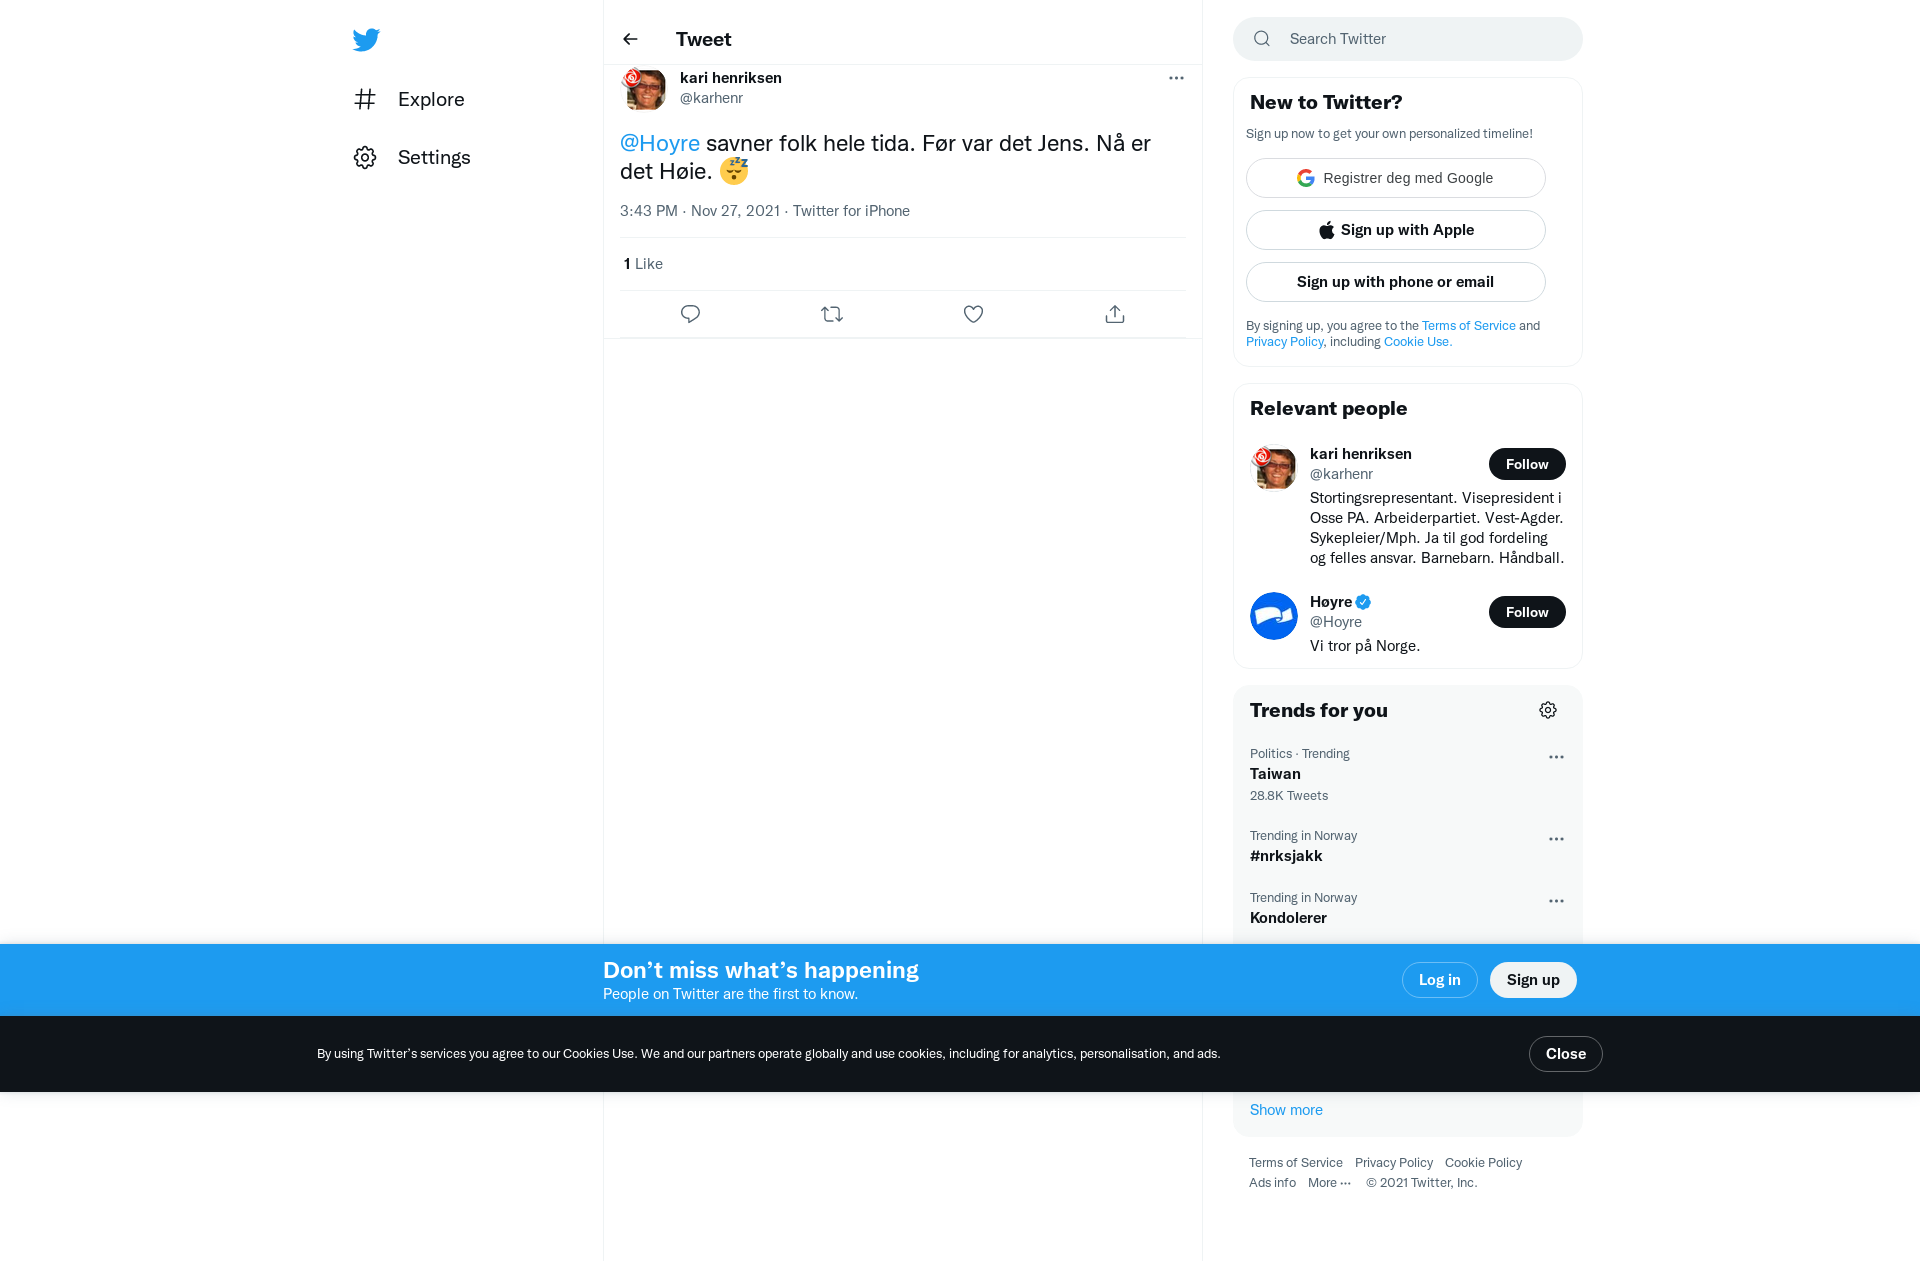Click the search magnifier icon

coord(1262,39)
